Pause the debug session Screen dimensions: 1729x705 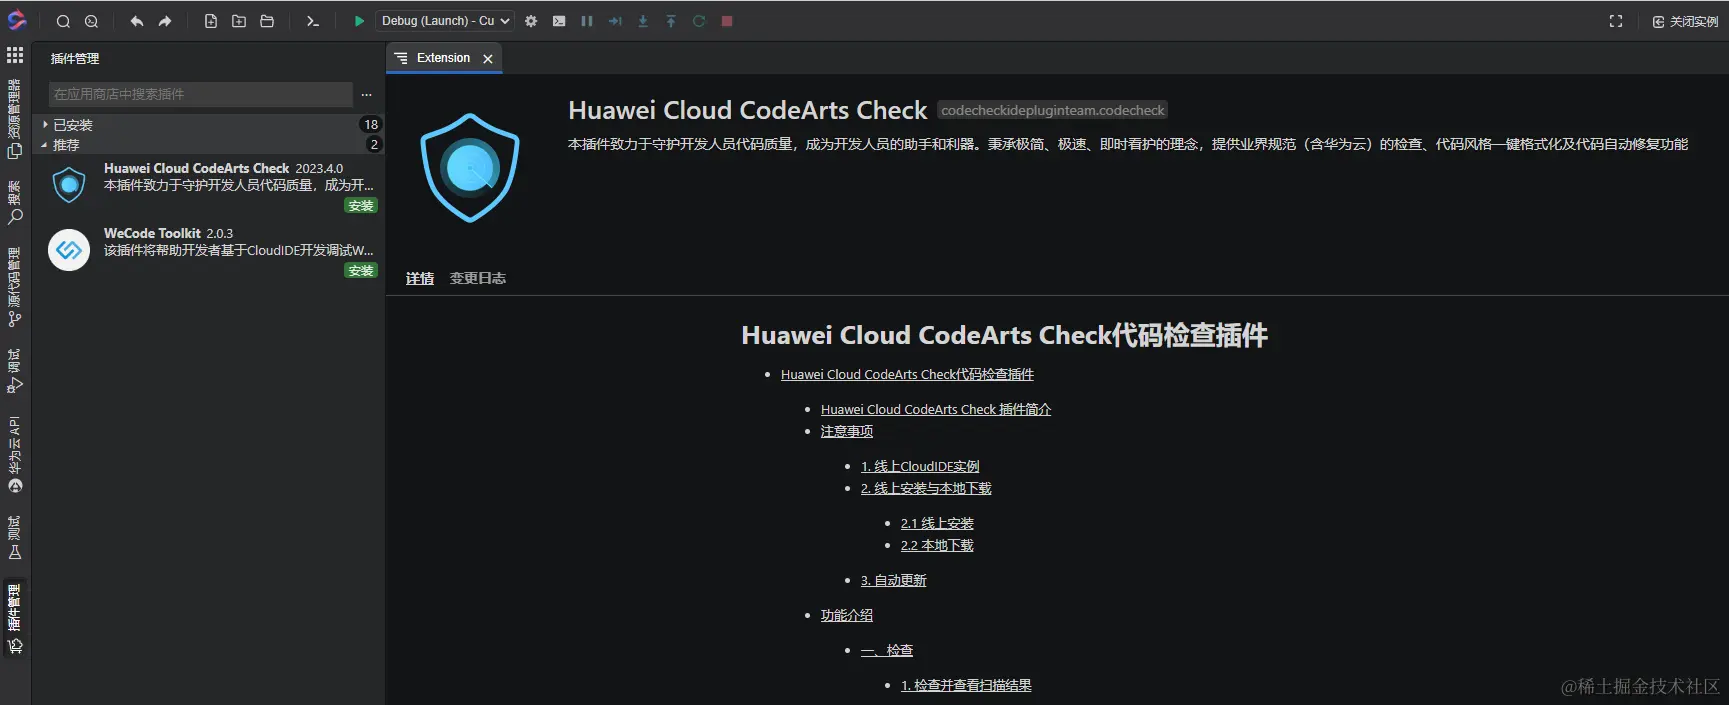pyautogui.click(x=587, y=21)
